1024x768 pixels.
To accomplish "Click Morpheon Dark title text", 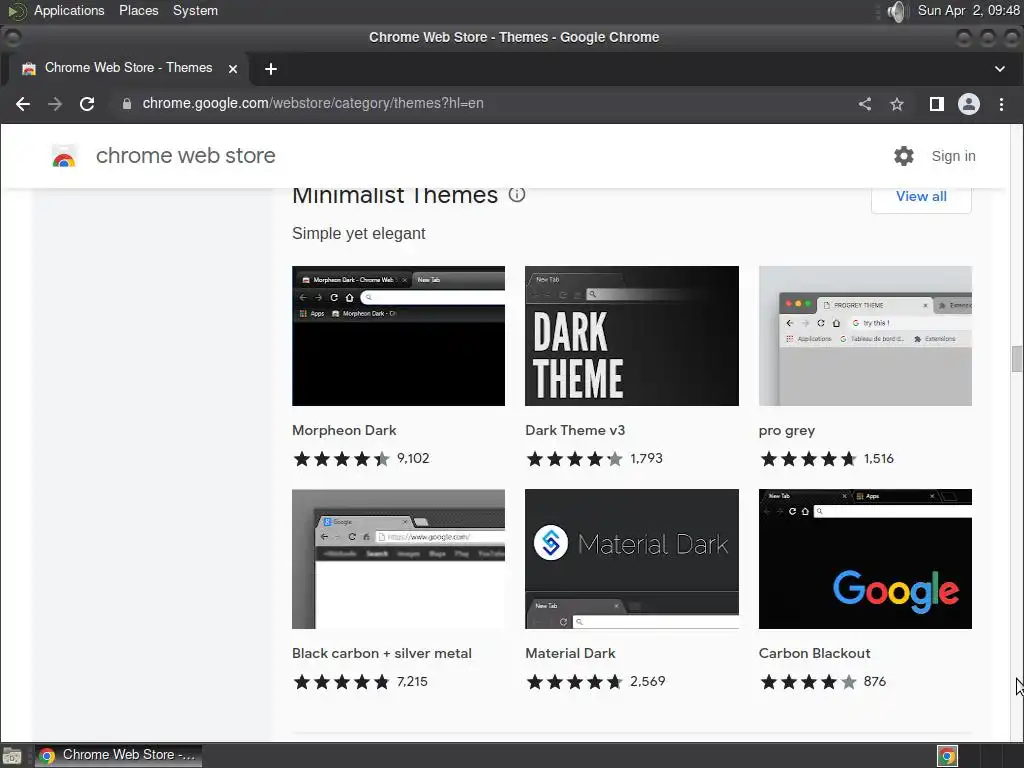I will click(344, 430).
